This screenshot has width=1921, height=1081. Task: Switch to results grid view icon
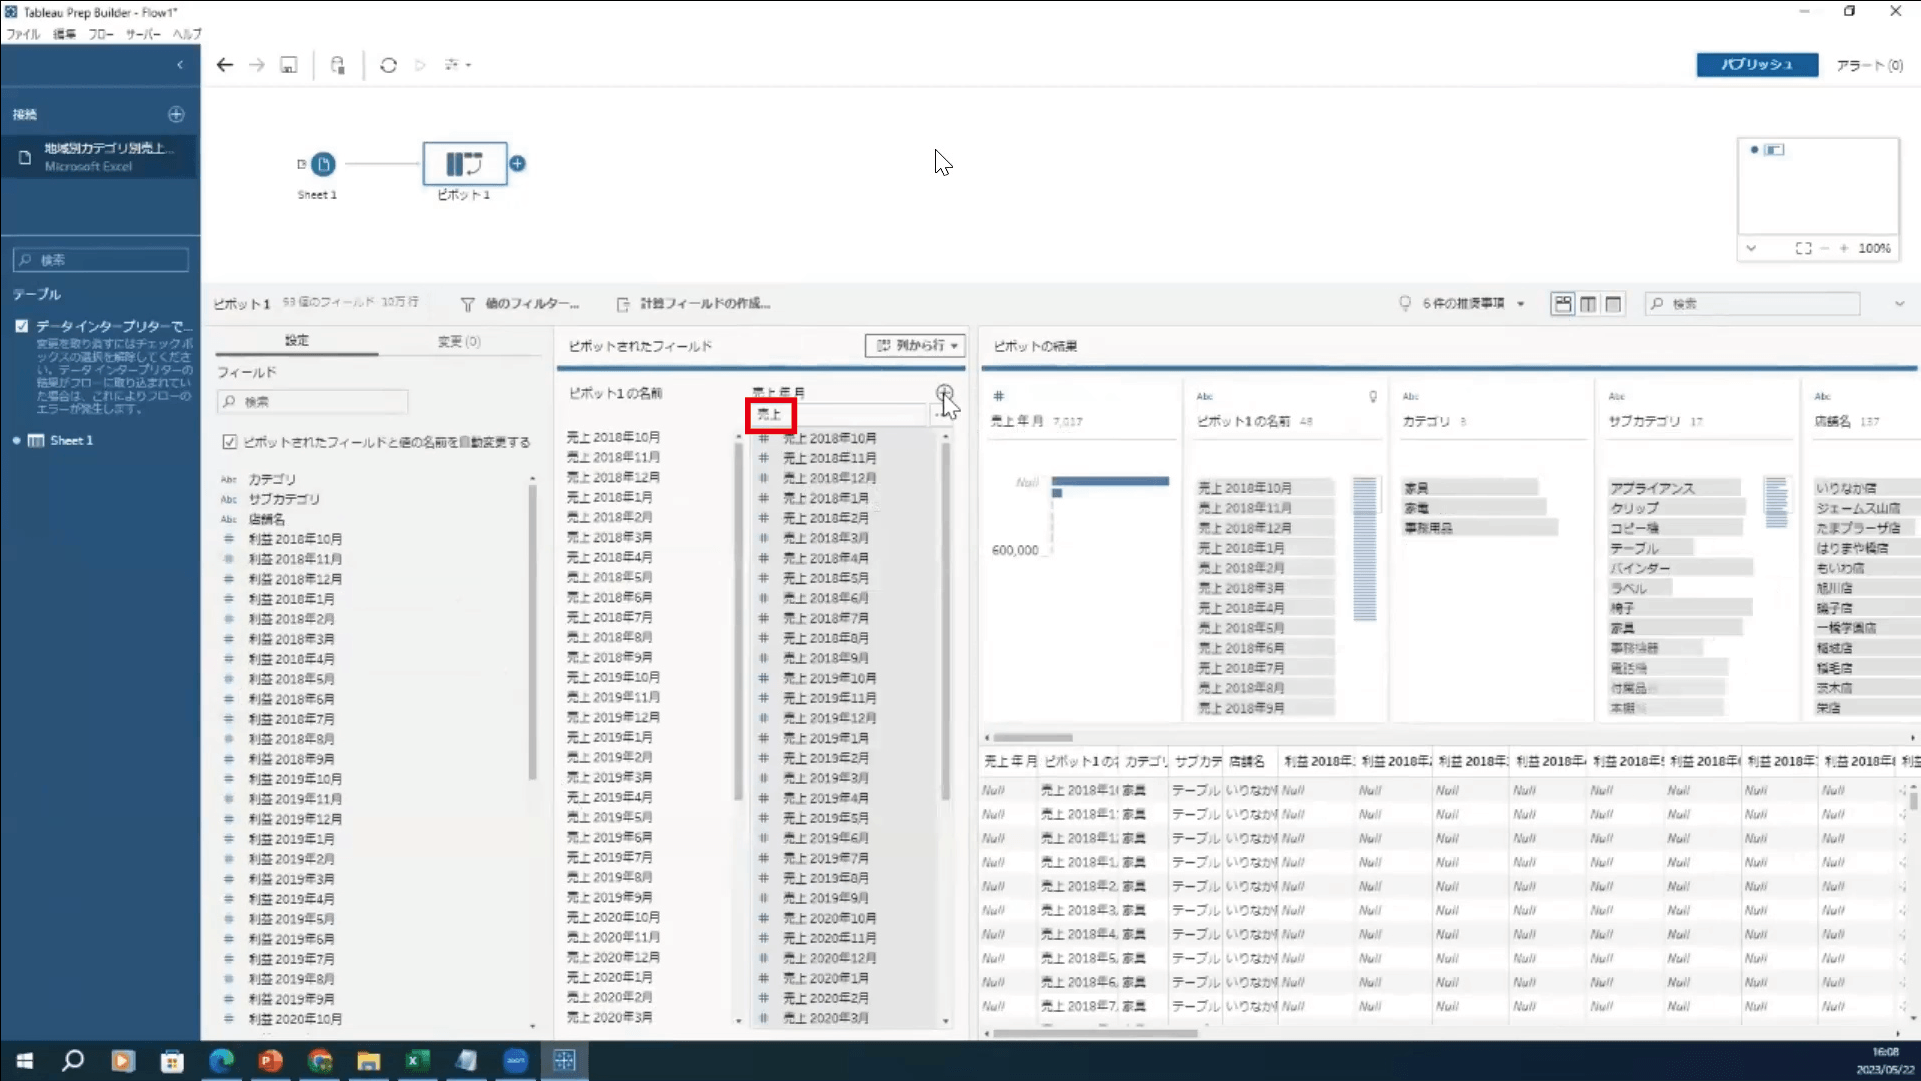[x=1588, y=304]
